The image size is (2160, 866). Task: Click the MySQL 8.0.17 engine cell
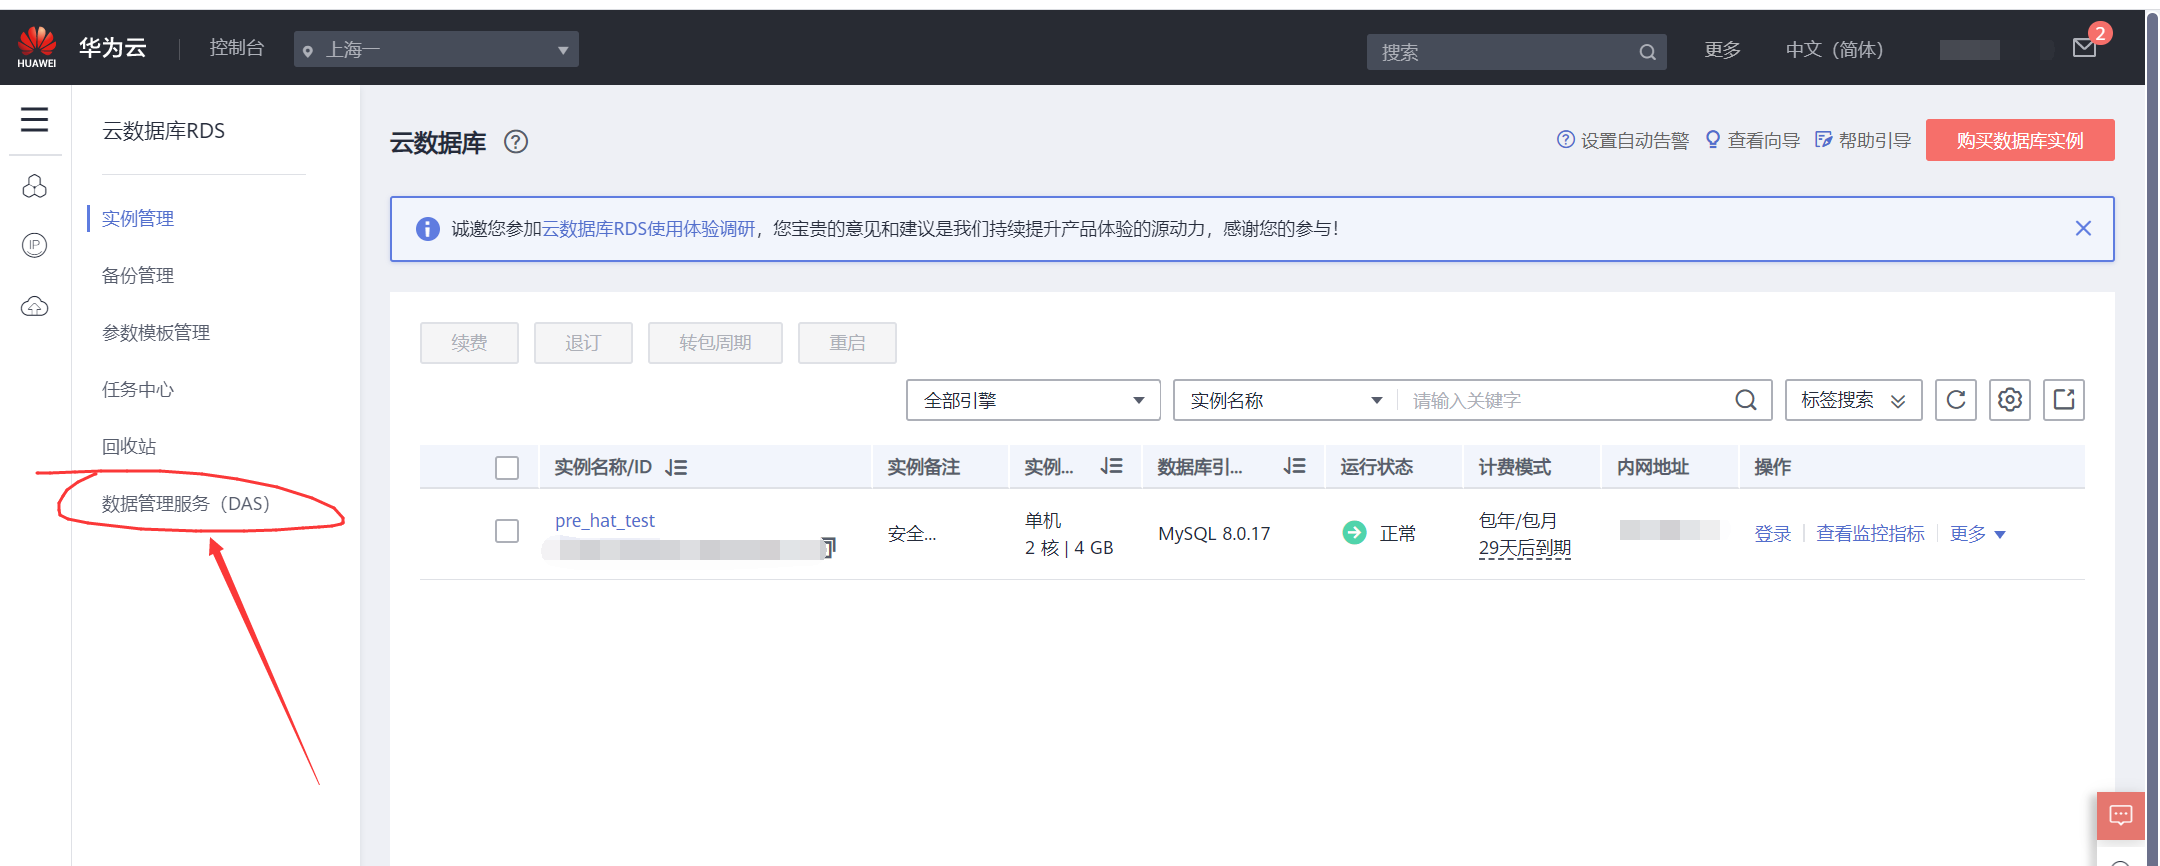point(1214,534)
